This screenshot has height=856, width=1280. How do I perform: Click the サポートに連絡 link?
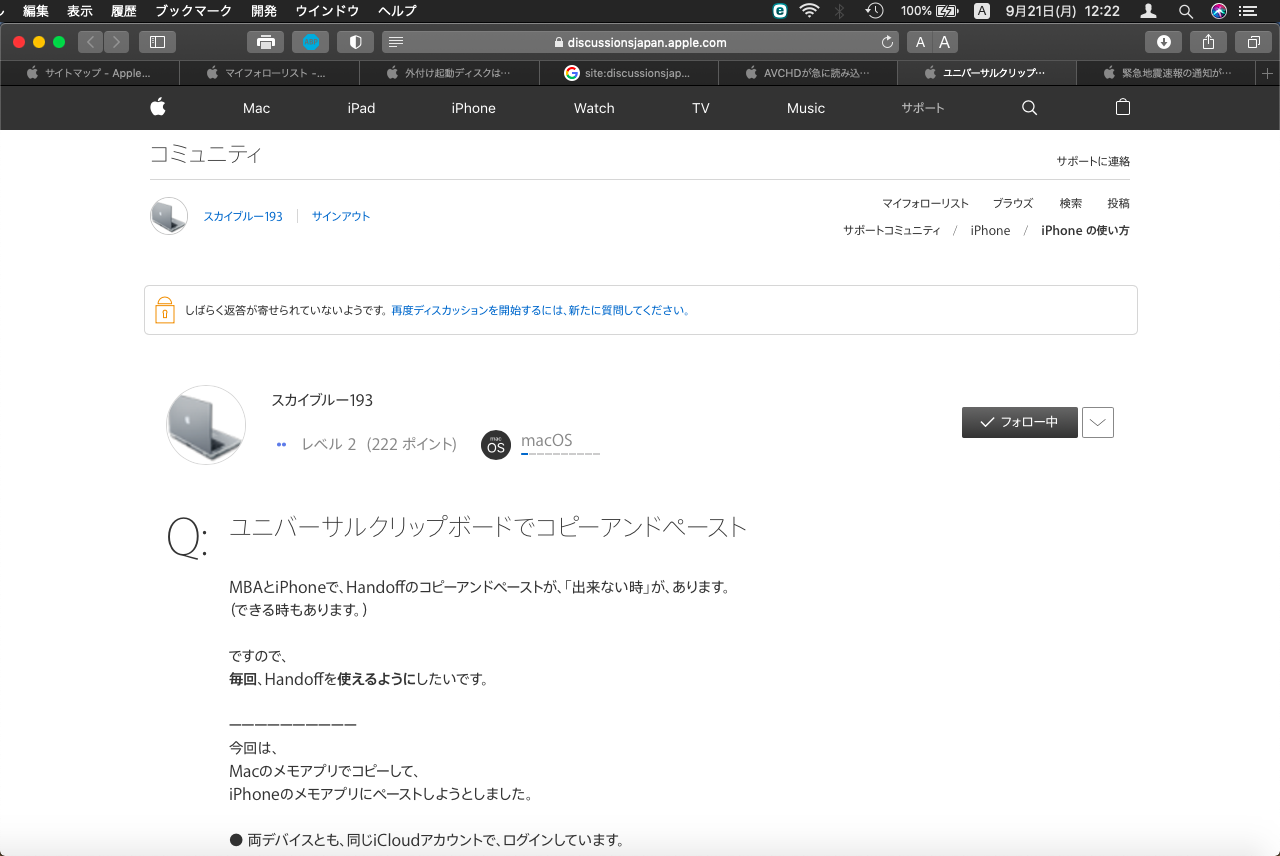tap(1093, 161)
